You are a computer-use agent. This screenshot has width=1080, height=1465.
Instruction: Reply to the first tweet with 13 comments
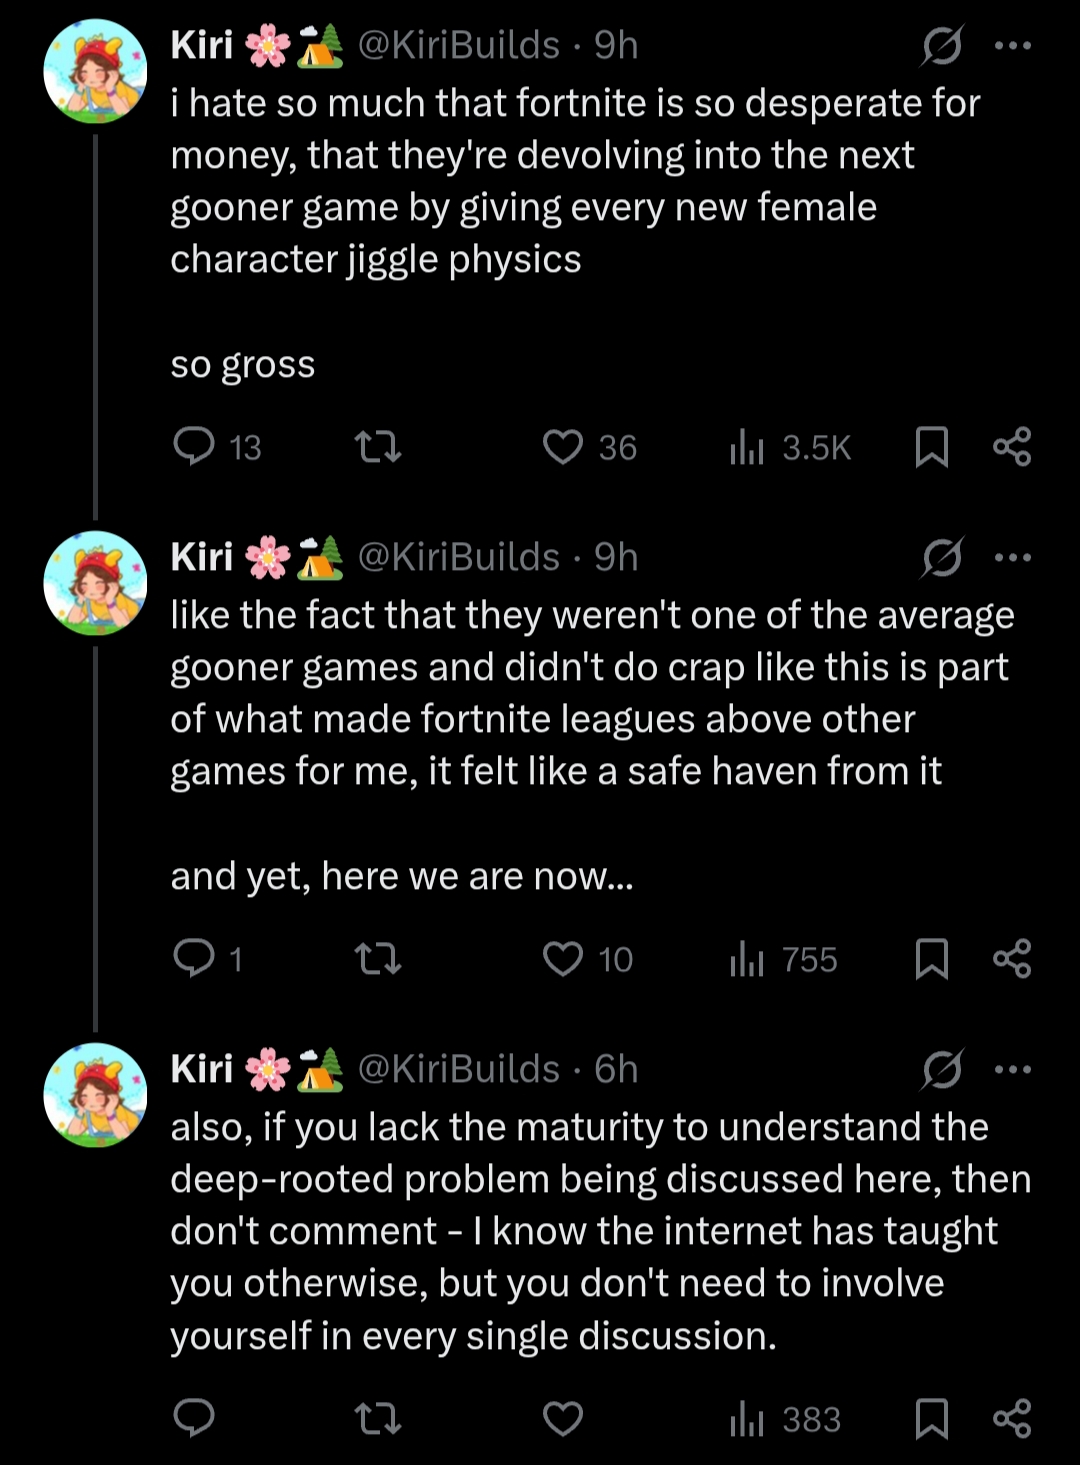[x=217, y=447]
